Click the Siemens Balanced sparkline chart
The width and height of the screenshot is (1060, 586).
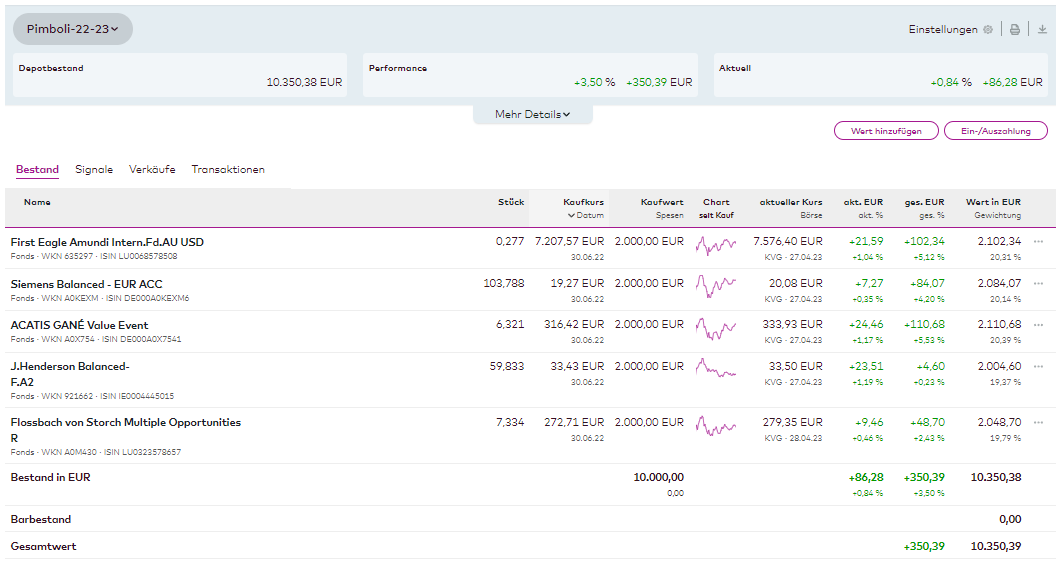click(x=716, y=287)
